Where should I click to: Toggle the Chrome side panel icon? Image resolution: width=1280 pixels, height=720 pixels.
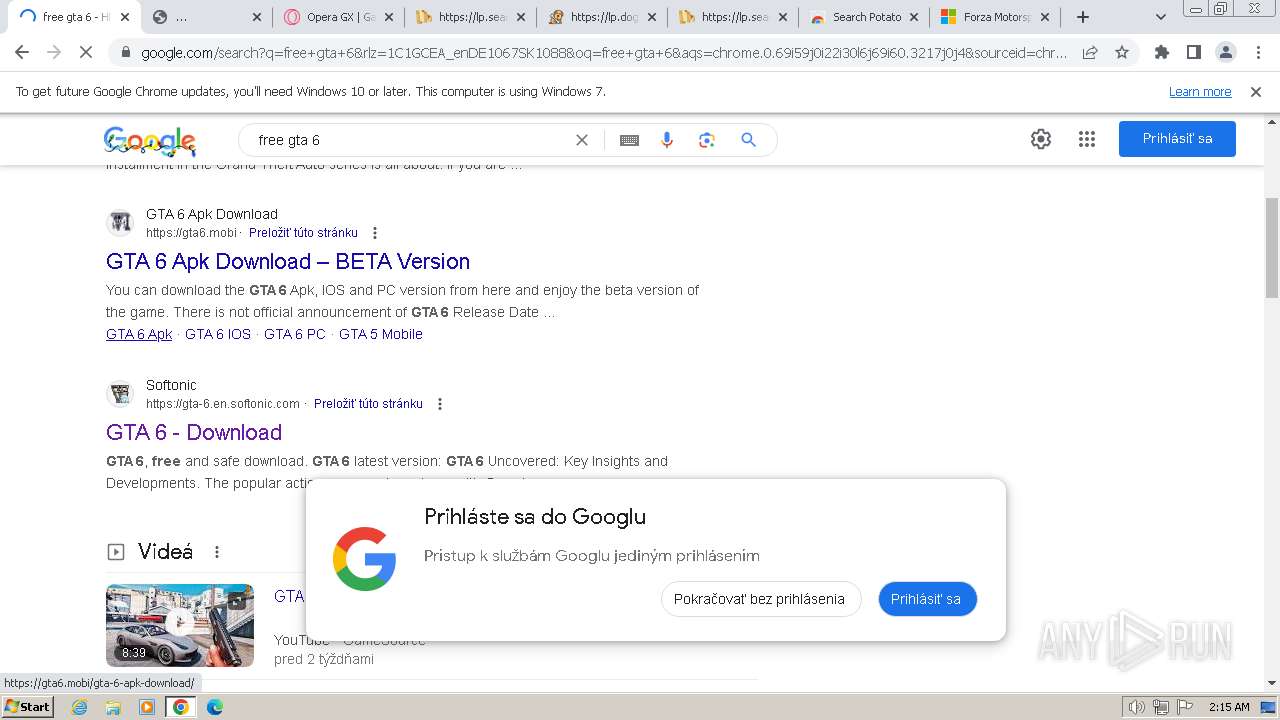click(1194, 53)
